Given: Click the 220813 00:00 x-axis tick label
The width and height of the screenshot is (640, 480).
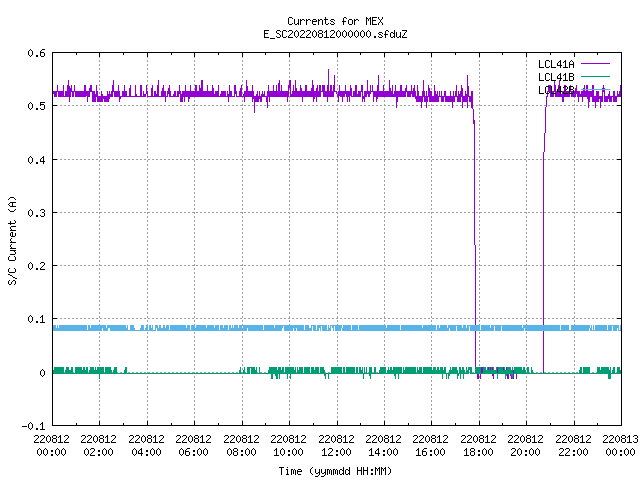Looking at the screenshot, I should (620, 446).
